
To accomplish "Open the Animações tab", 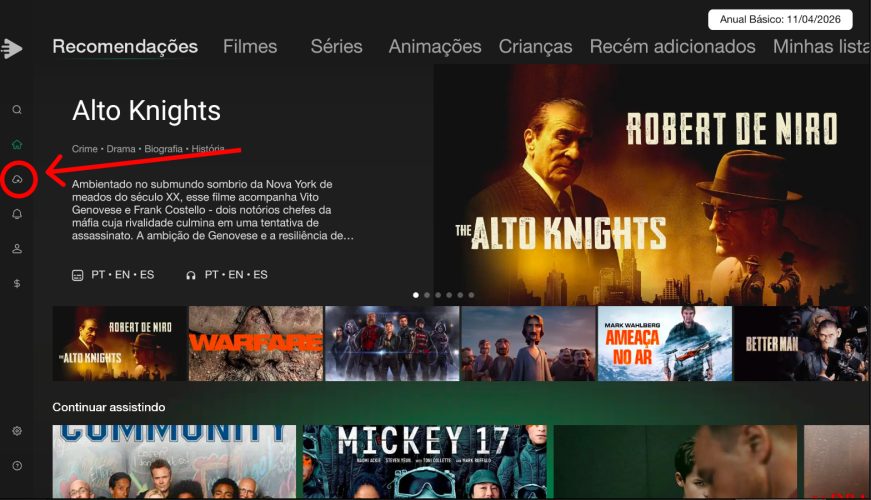I will 435,47.
